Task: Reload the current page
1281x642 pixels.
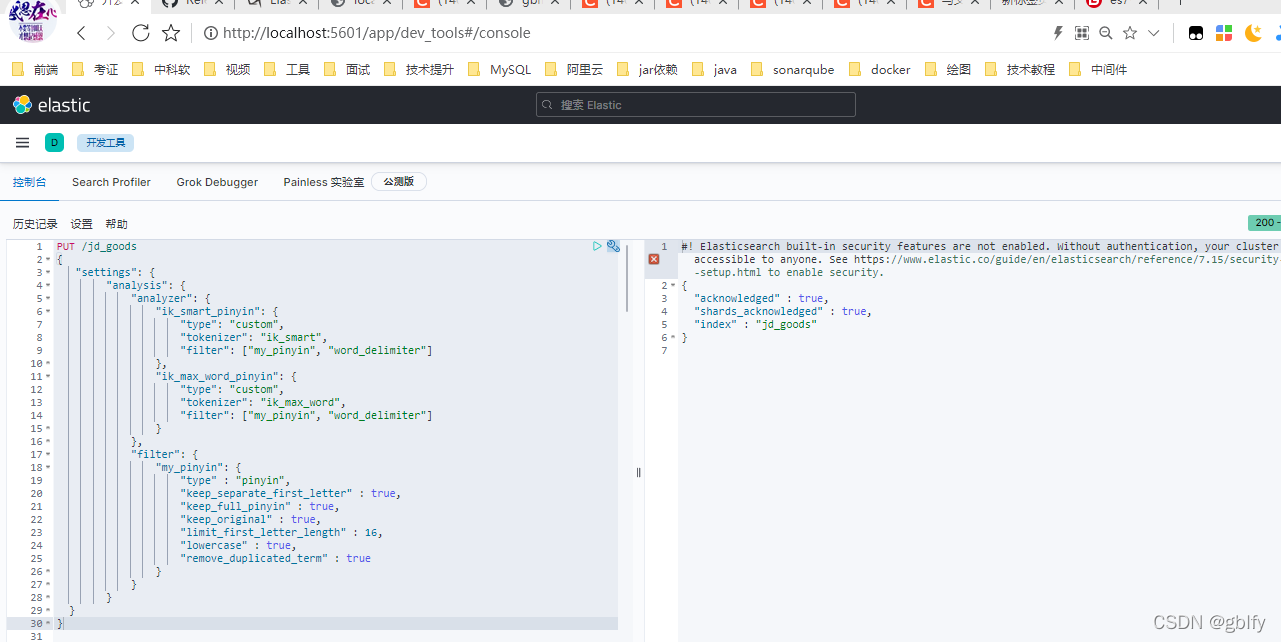Action: click(x=140, y=33)
